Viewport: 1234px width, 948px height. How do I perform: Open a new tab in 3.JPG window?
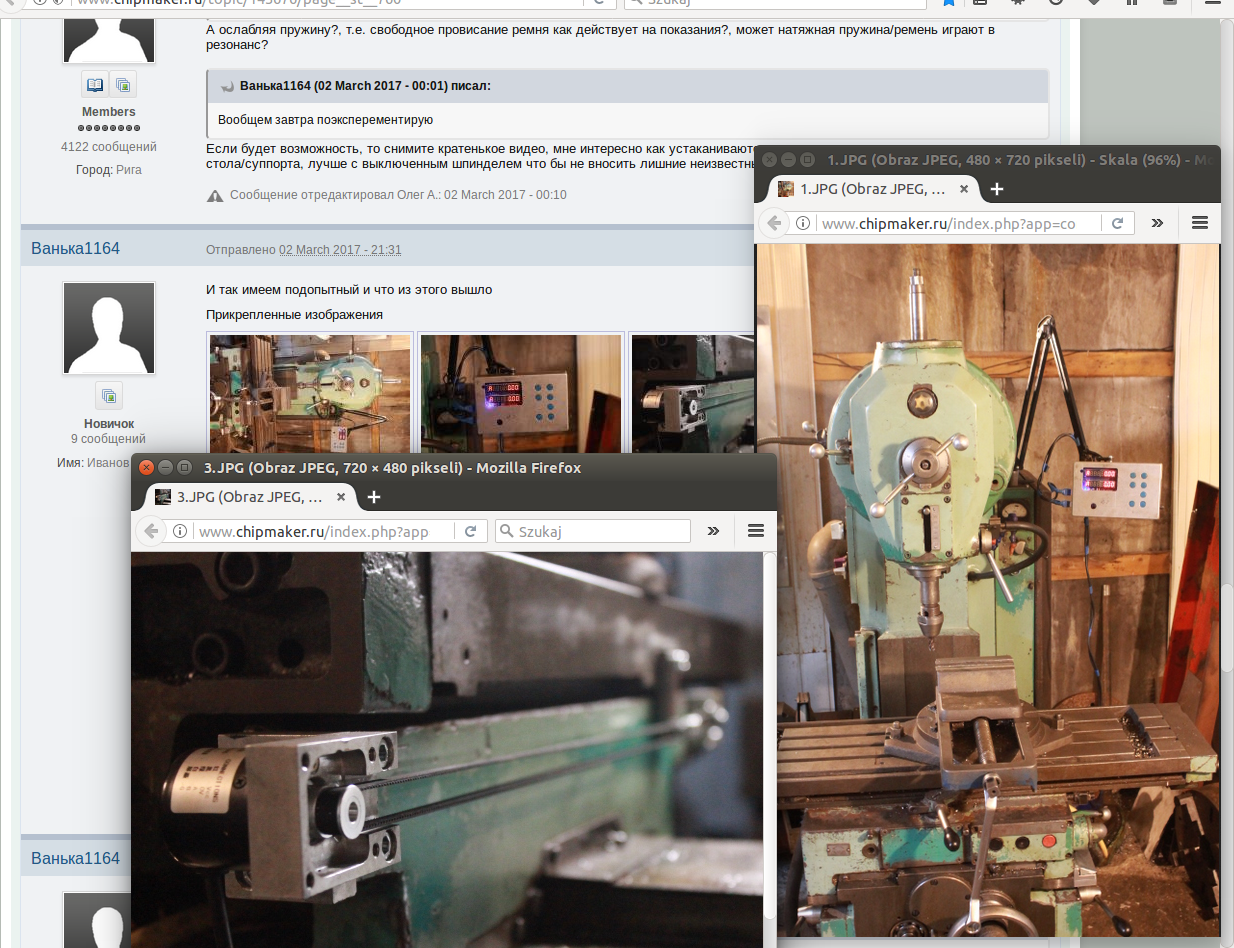[x=373, y=497]
